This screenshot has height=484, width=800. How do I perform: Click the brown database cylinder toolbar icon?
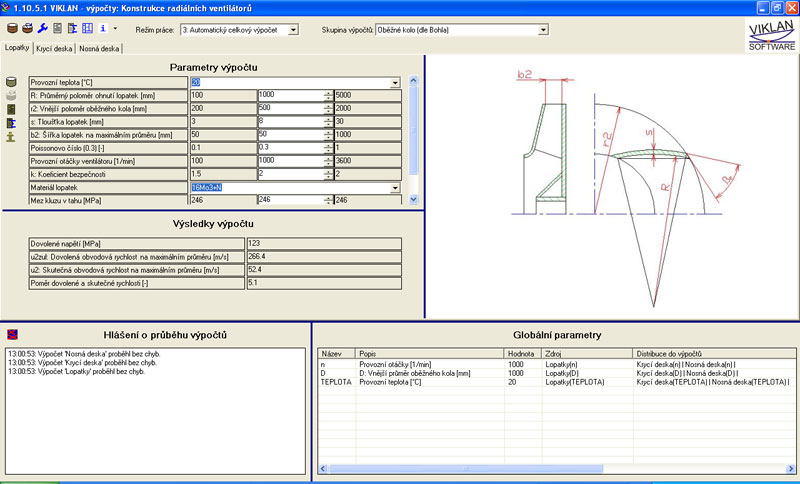[11, 28]
